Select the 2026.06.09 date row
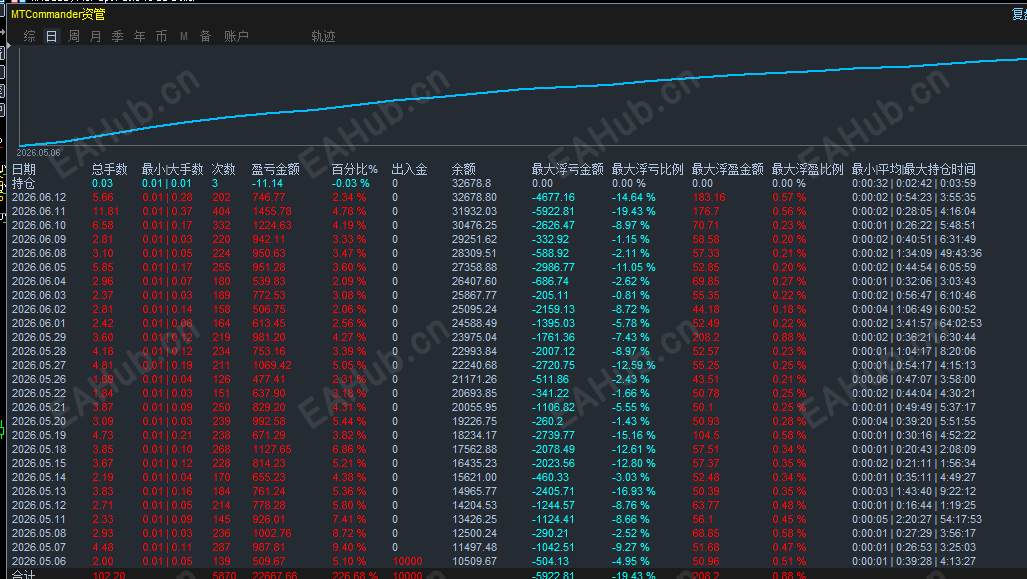 click(494, 239)
